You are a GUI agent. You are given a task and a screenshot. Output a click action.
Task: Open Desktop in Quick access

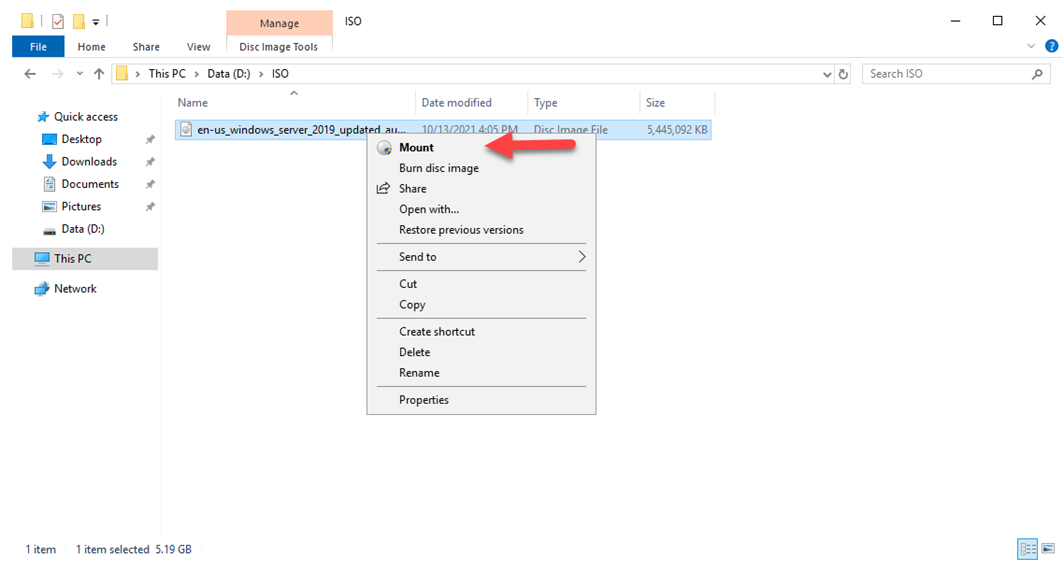pyautogui.click(x=81, y=139)
